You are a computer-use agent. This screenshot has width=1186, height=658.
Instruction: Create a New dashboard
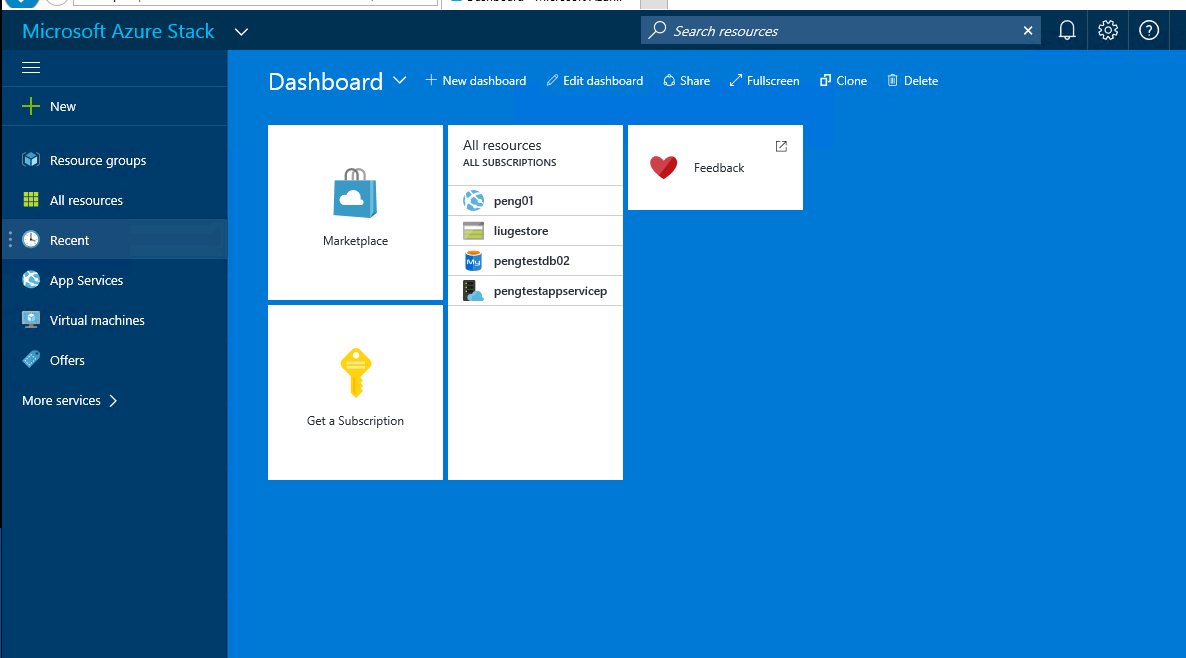476,80
